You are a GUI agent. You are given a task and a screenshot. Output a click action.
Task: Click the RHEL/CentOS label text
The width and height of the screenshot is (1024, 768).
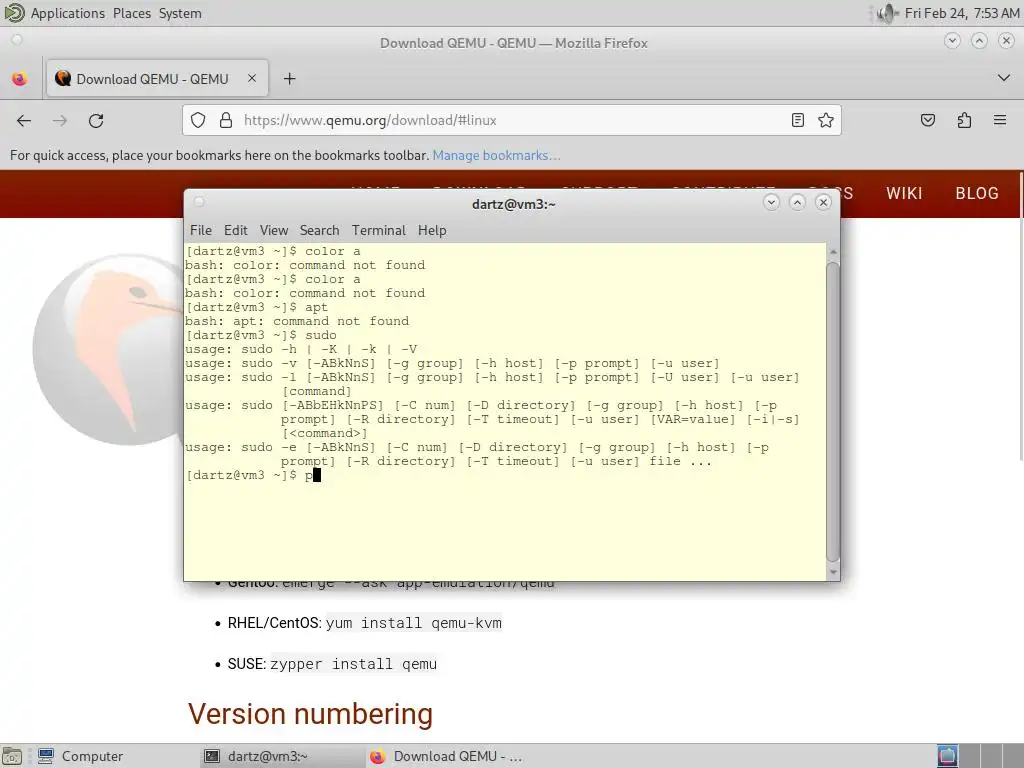tap(274, 623)
